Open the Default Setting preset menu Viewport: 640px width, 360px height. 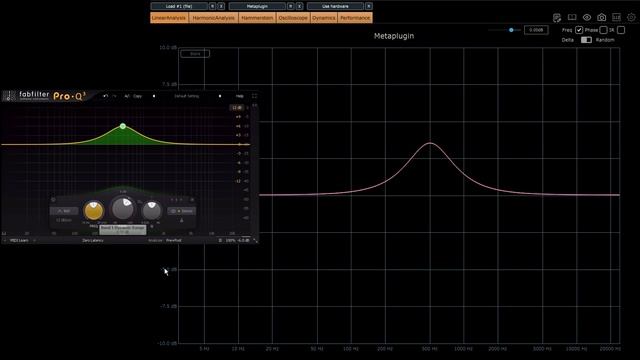[187, 96]
